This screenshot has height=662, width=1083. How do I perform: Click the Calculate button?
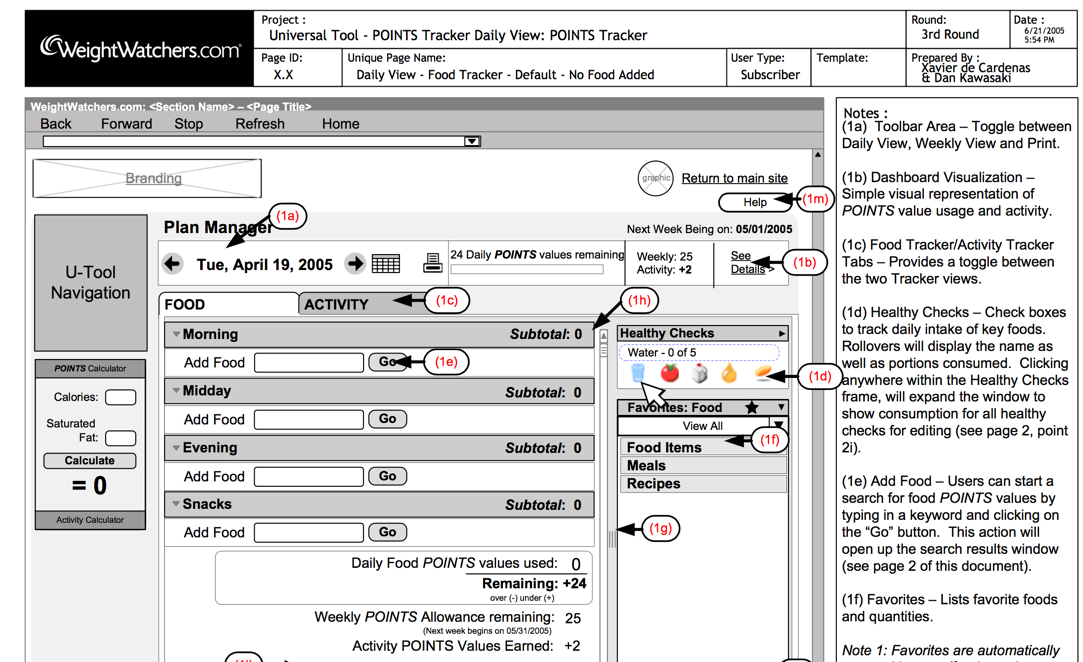point(90,461)
